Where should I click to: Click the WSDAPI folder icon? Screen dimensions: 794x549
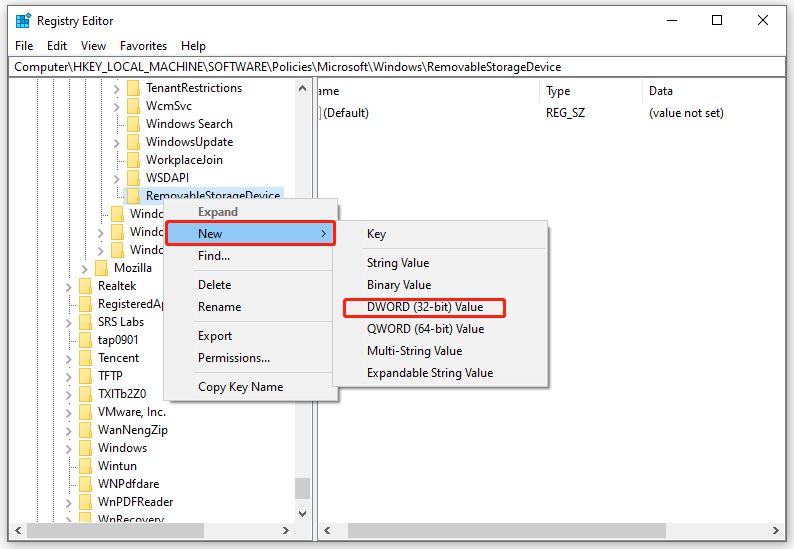[134, 178]
